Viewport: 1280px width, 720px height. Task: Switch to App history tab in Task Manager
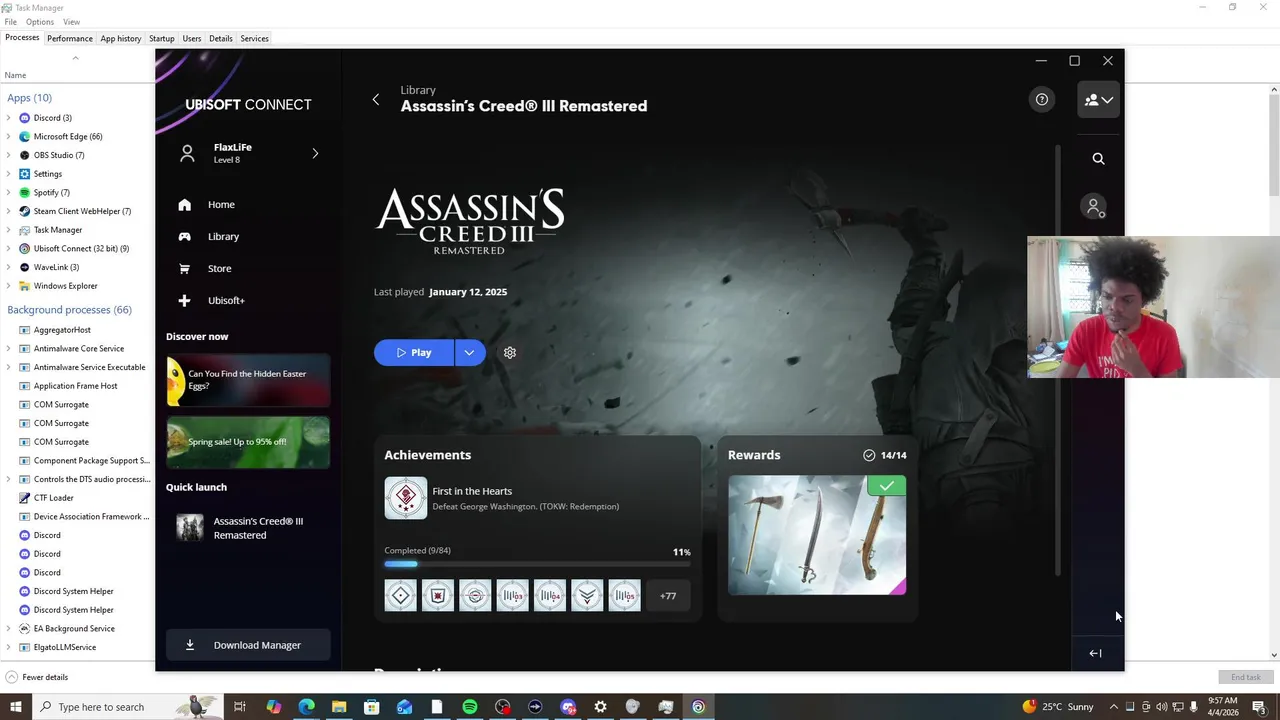121,38
